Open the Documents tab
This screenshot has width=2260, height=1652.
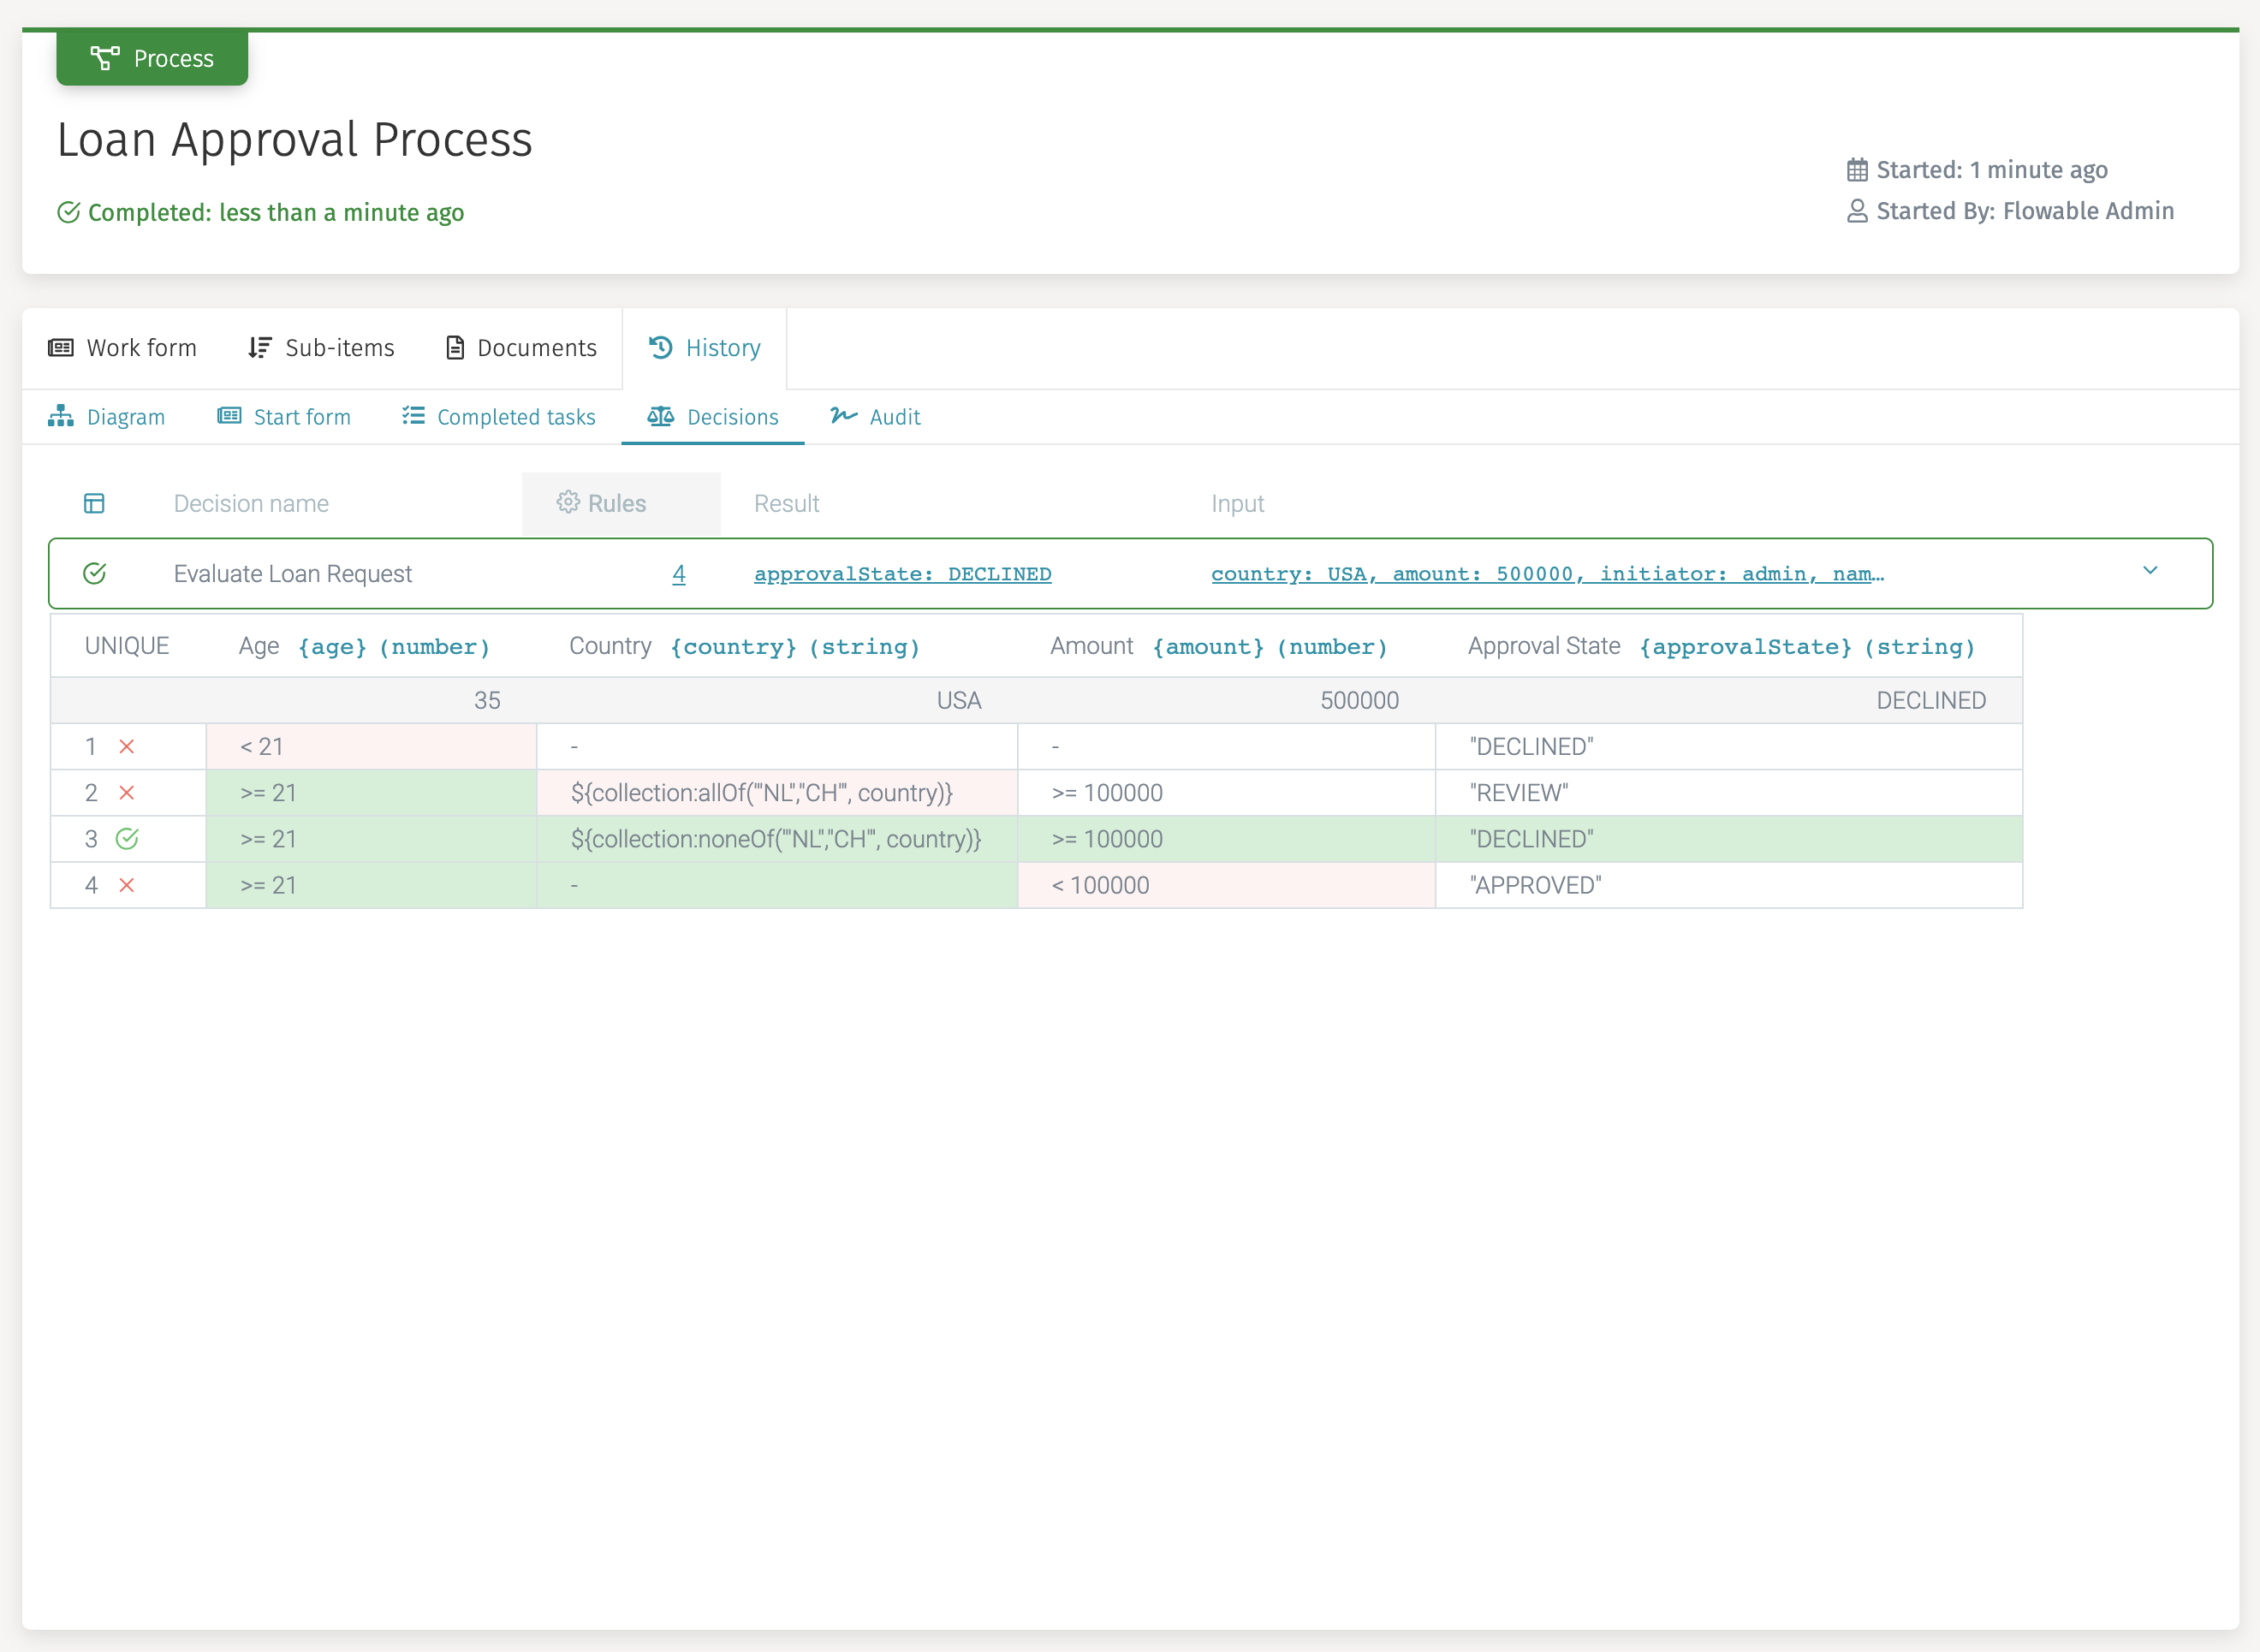point(521,348)
